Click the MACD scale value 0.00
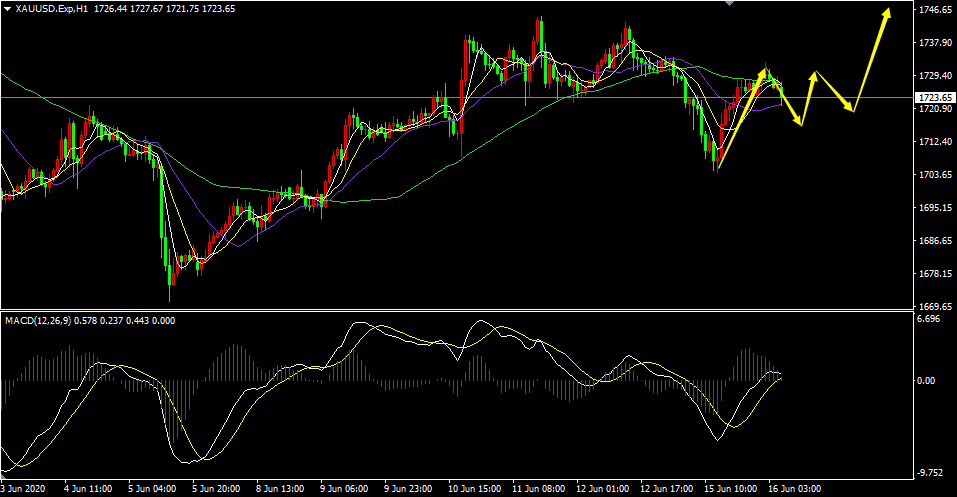957x497 pixels. [x=926, y=380]
